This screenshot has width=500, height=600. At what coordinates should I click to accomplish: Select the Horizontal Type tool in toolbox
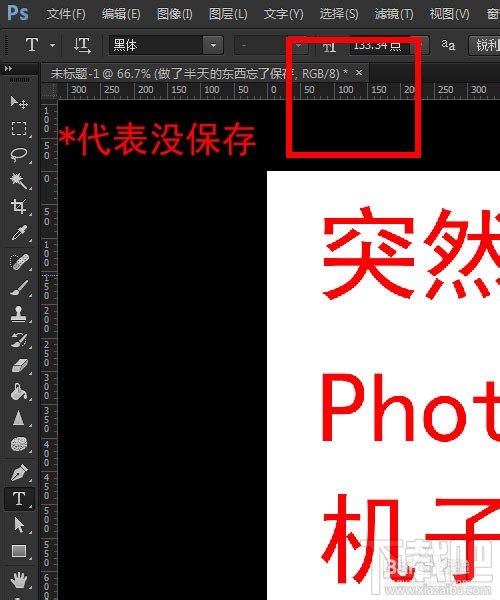pyautogui.click(x=19, y=499)
